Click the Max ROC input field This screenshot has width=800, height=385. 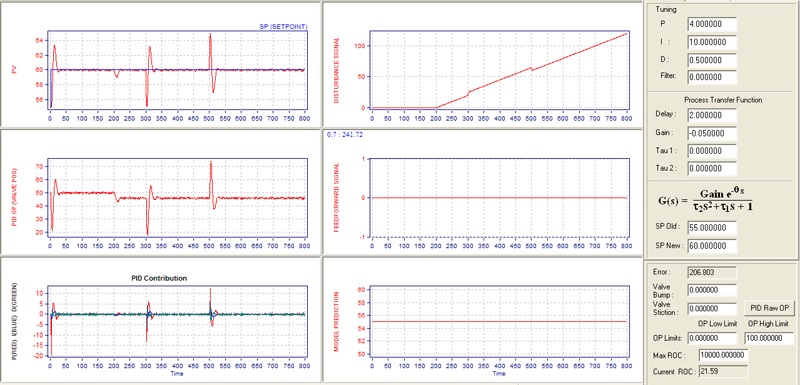click(x=723, y=355)
